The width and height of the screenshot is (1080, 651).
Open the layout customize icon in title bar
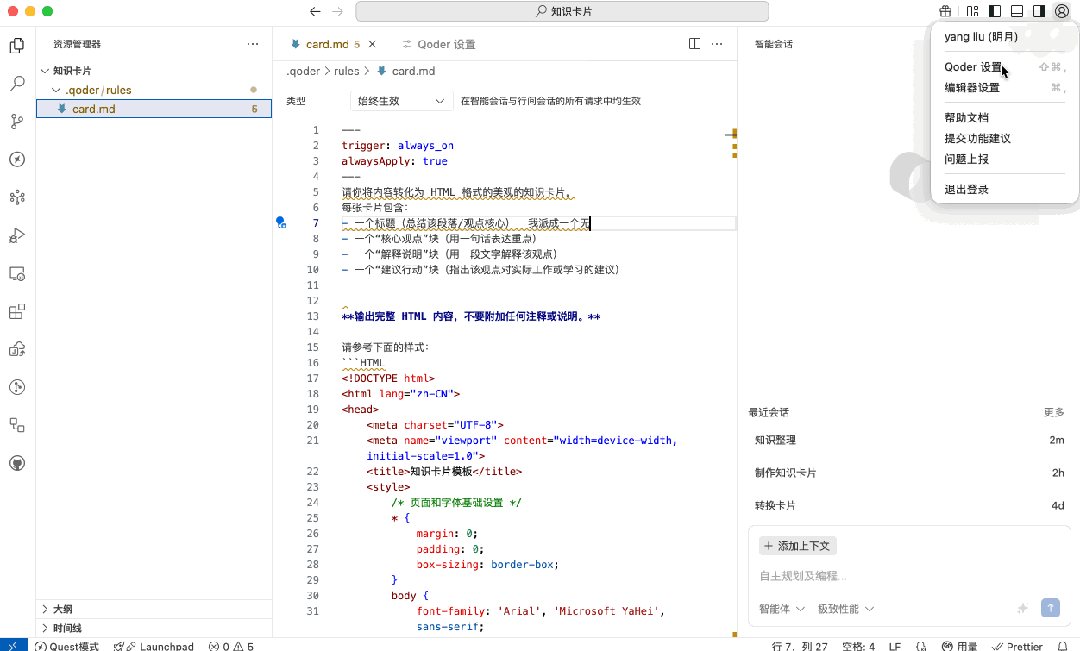coord(972,11)
